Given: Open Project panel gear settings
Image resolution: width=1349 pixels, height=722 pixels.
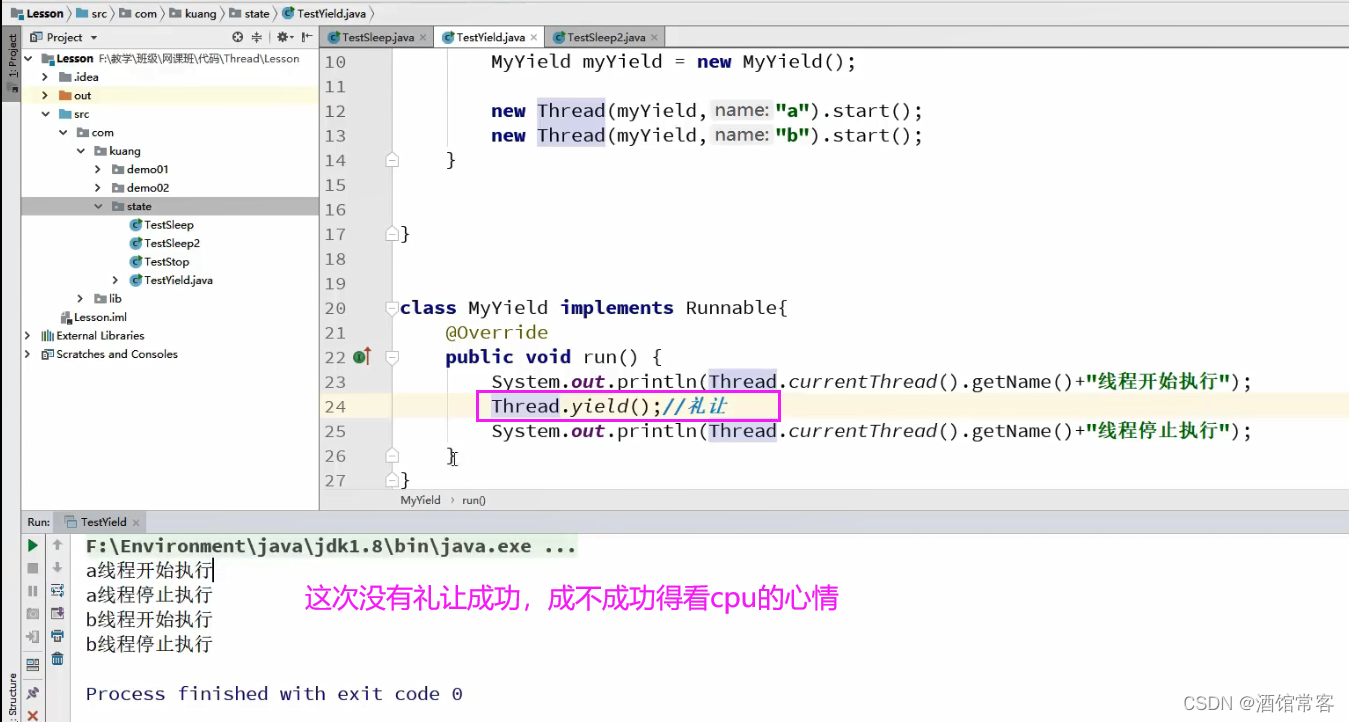Looking at the screenshot, I should point(284,37).
